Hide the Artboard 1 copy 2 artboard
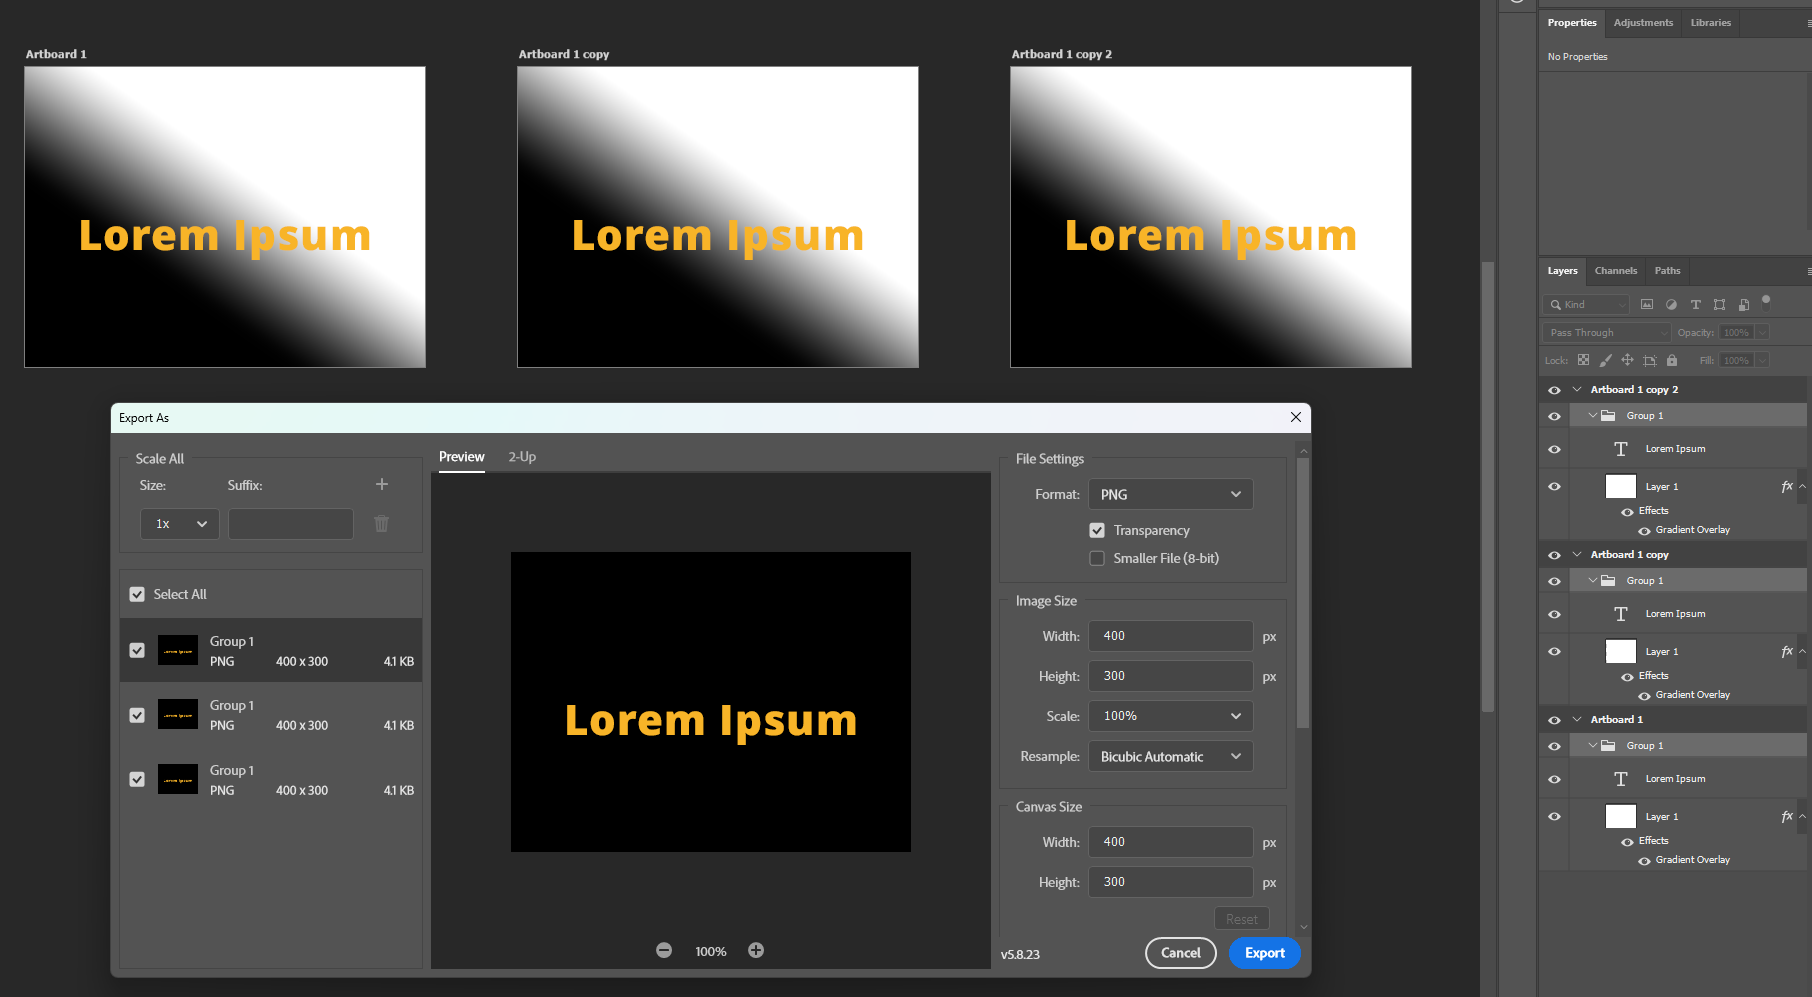This screenshot has width=1812, height=997. coord(1554,389)
